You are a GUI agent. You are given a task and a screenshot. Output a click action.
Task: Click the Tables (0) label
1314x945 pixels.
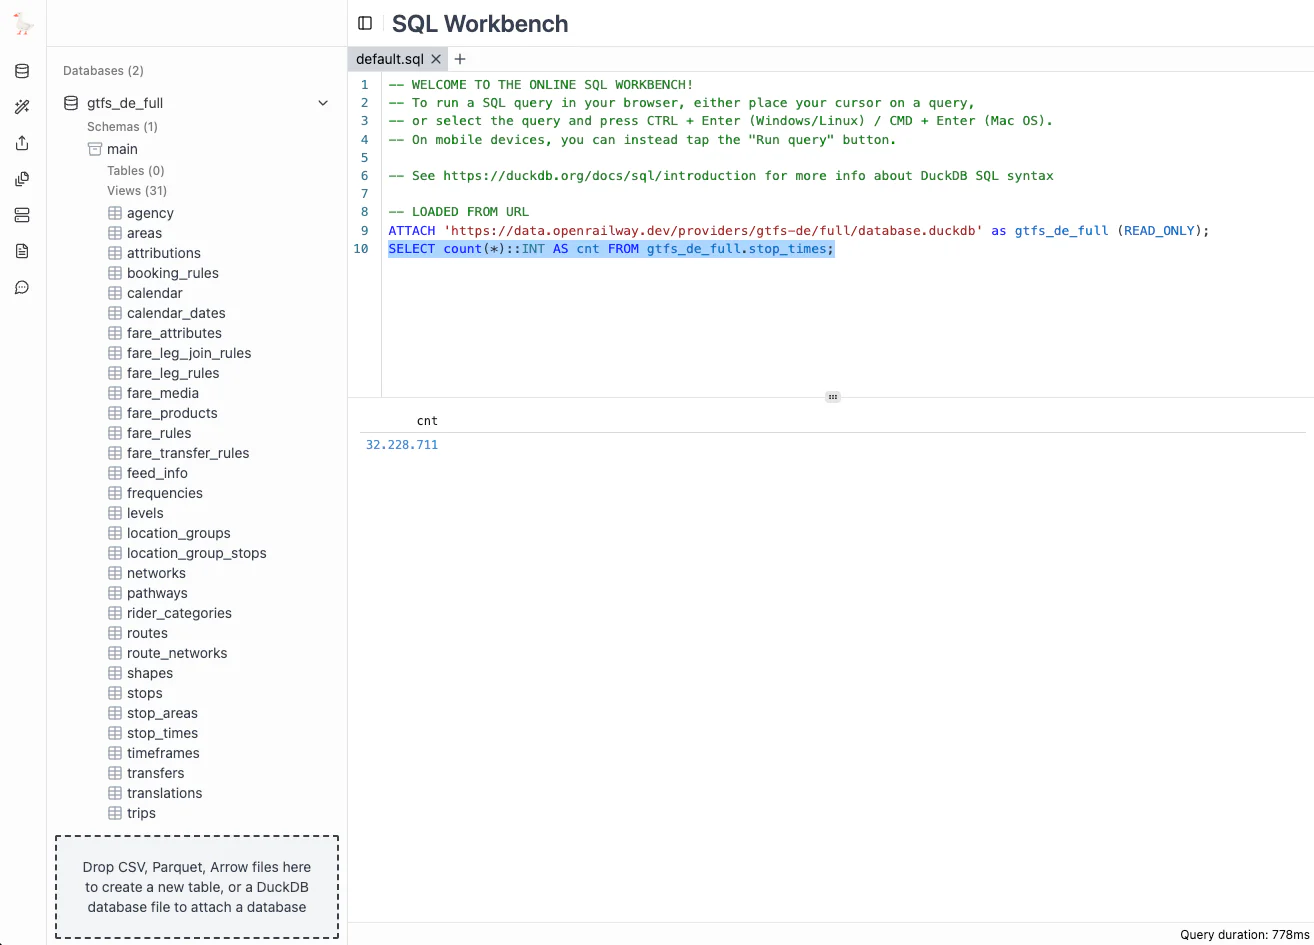[136, 171]
